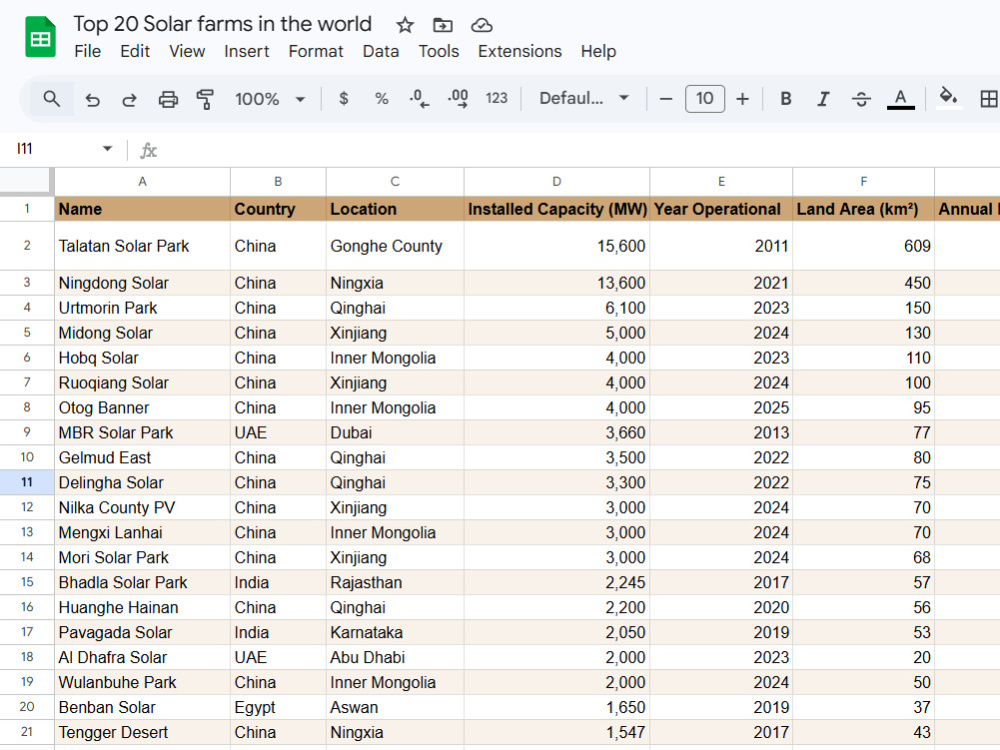Increase font size with plus button

(x=742, y=99)
